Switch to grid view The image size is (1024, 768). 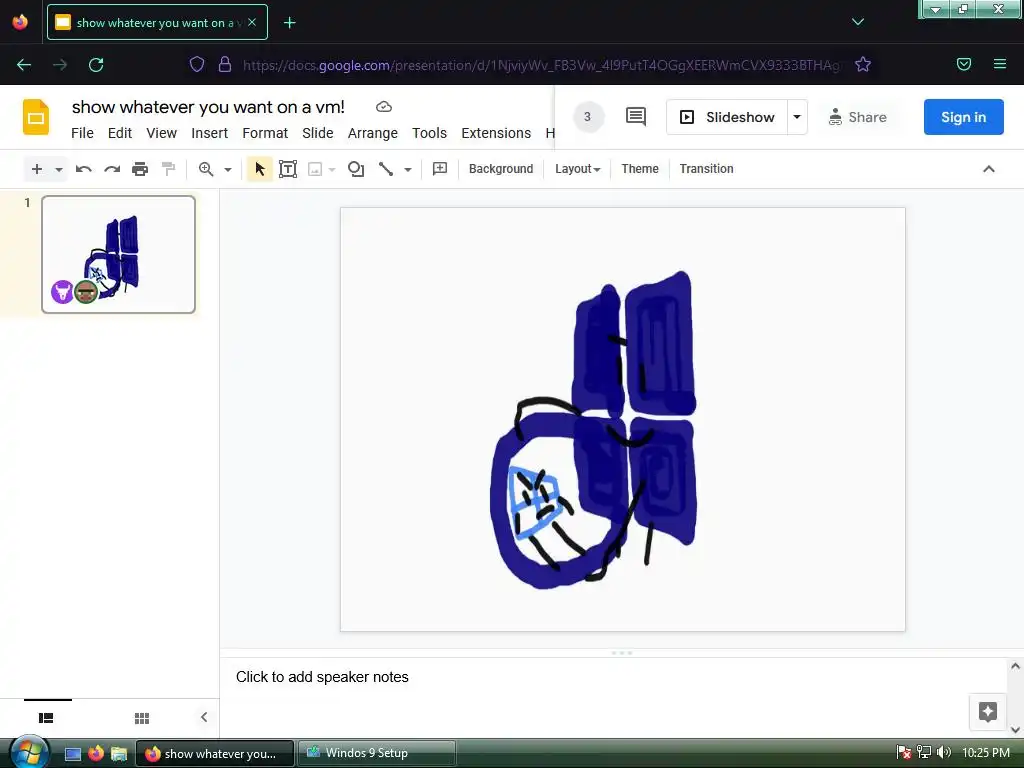[142, 718]
